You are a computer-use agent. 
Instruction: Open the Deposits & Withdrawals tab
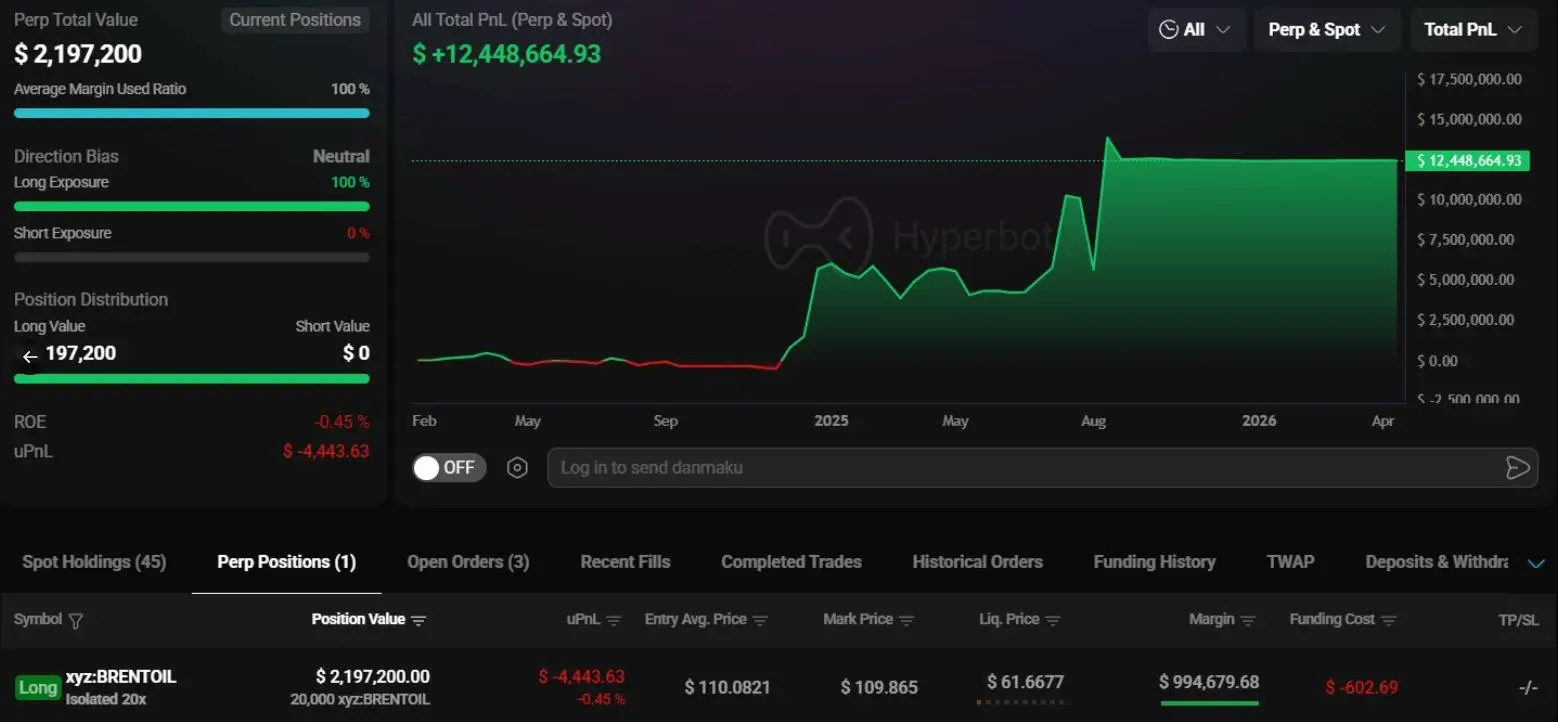[1437, 562]
